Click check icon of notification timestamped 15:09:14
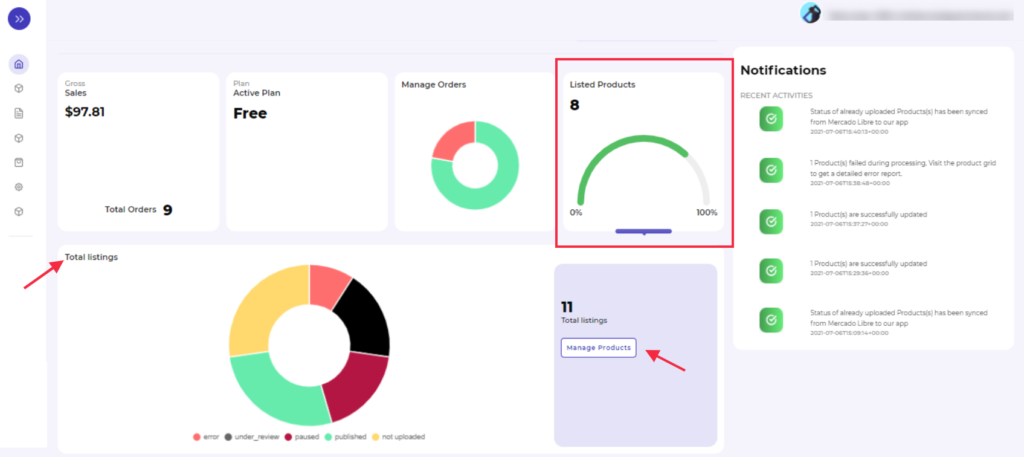Viewport: 1024px width, 457px height. tap(771, 320)
